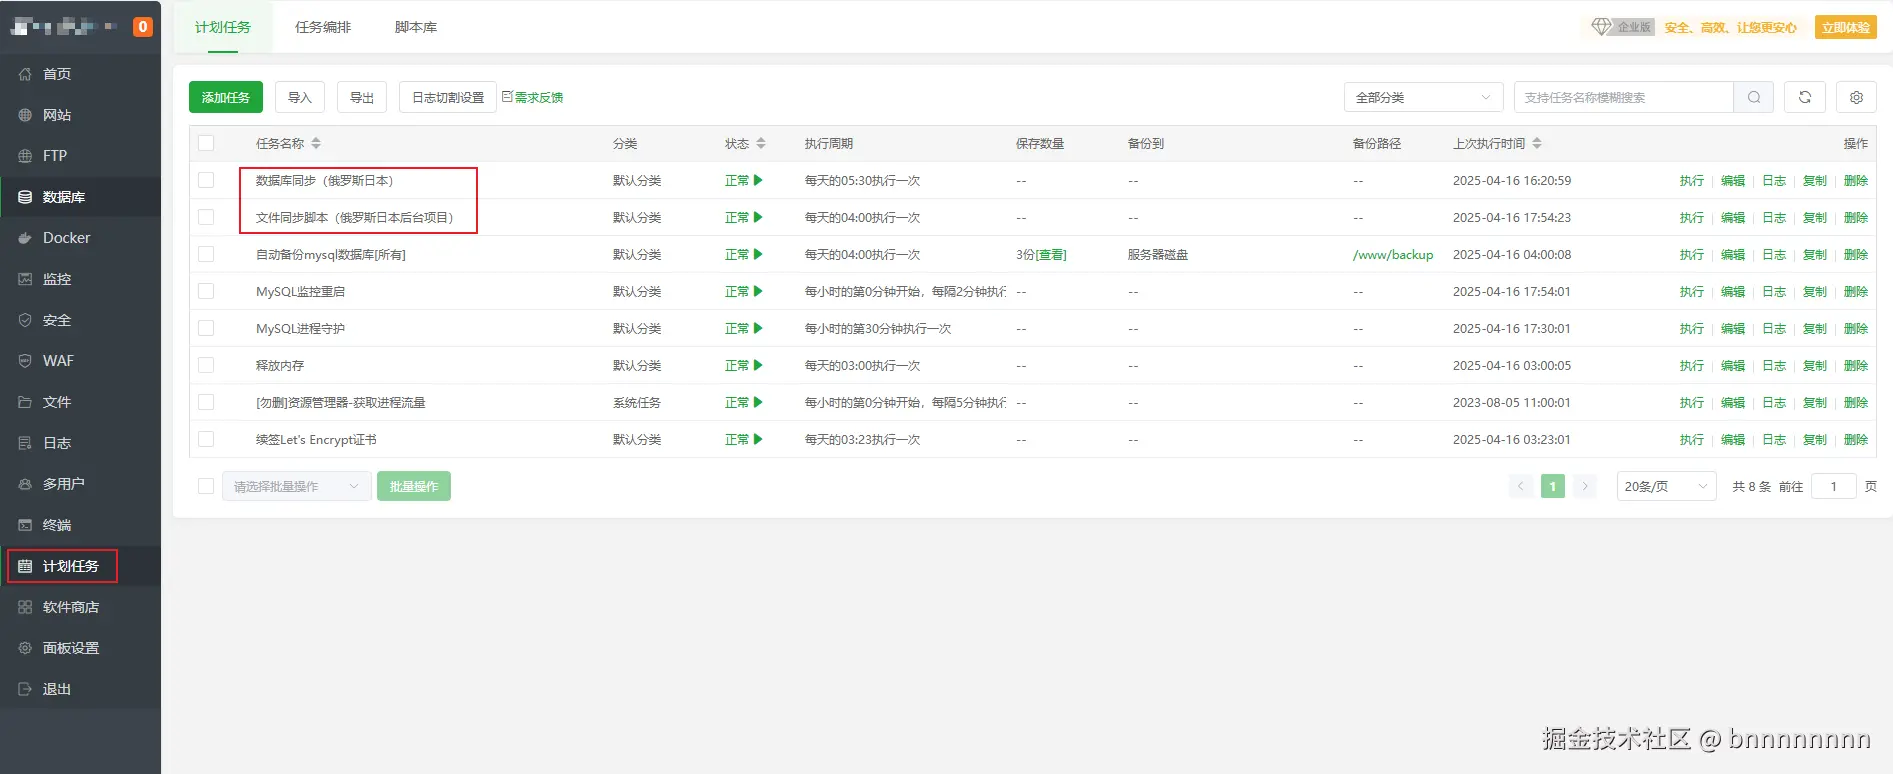Toggle the select-all checkbox in table header
This screenshot has width=1893, height=774.
coord(206,143)
